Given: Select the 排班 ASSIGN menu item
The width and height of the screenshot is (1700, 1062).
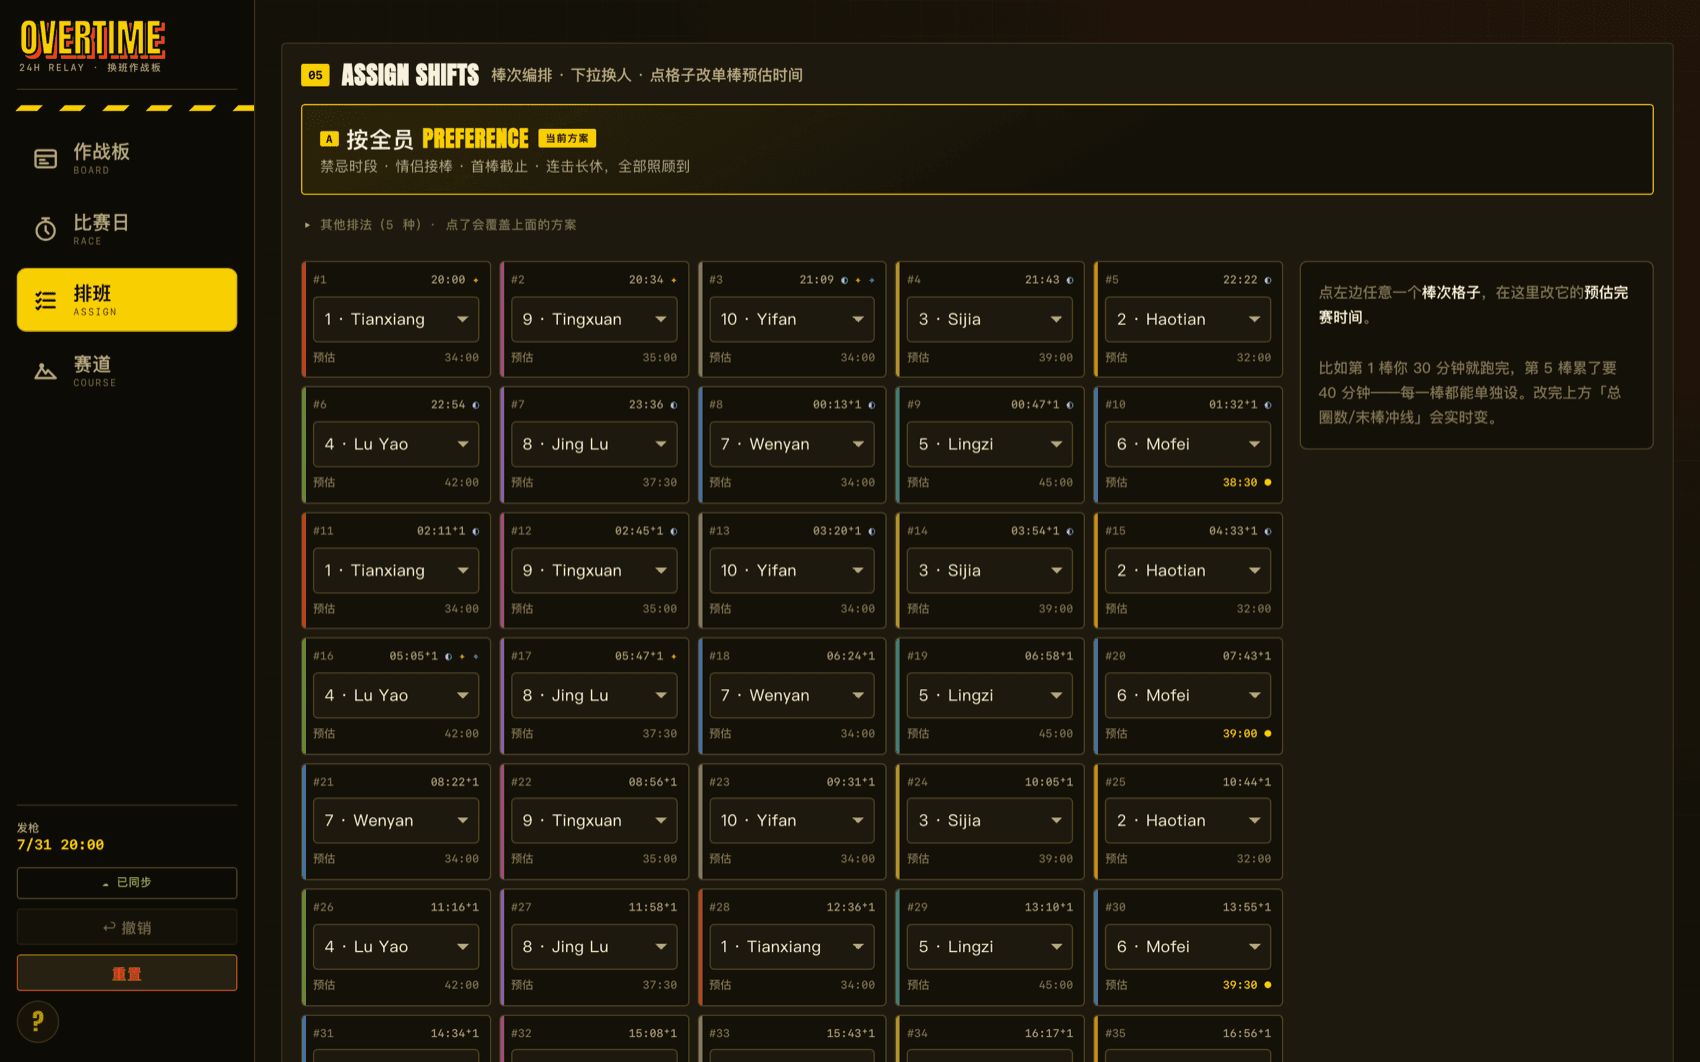Looking at the screenshot, I should click(127, 299).
